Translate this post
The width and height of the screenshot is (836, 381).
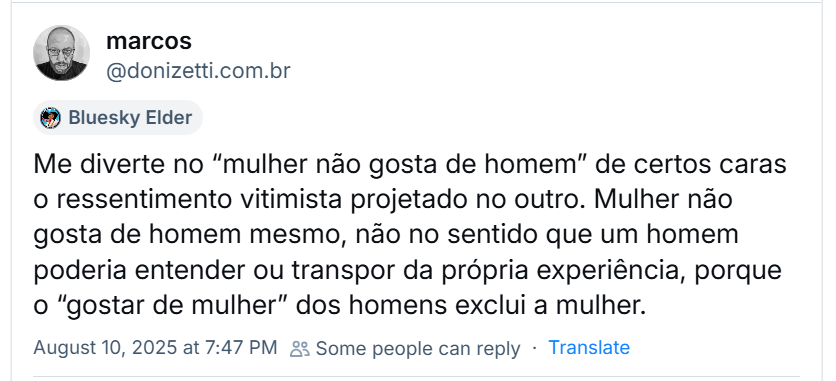tap(589, 348)
